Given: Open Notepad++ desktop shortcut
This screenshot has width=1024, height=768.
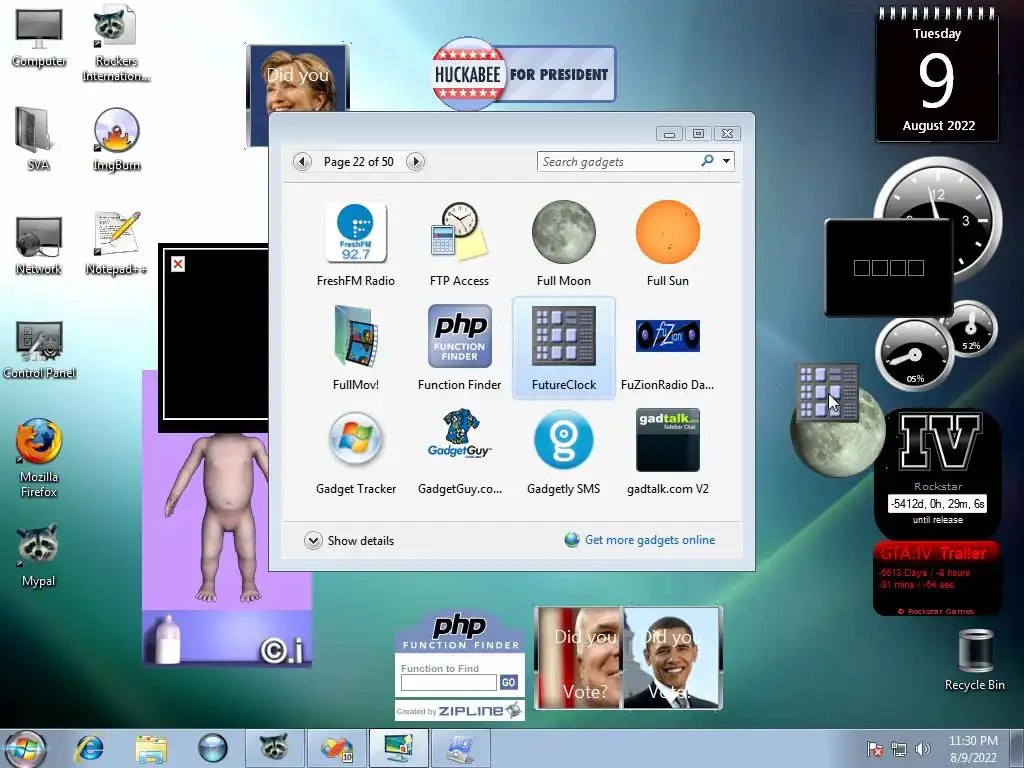Looking at the screenshot, I should [x=116, y=243].
